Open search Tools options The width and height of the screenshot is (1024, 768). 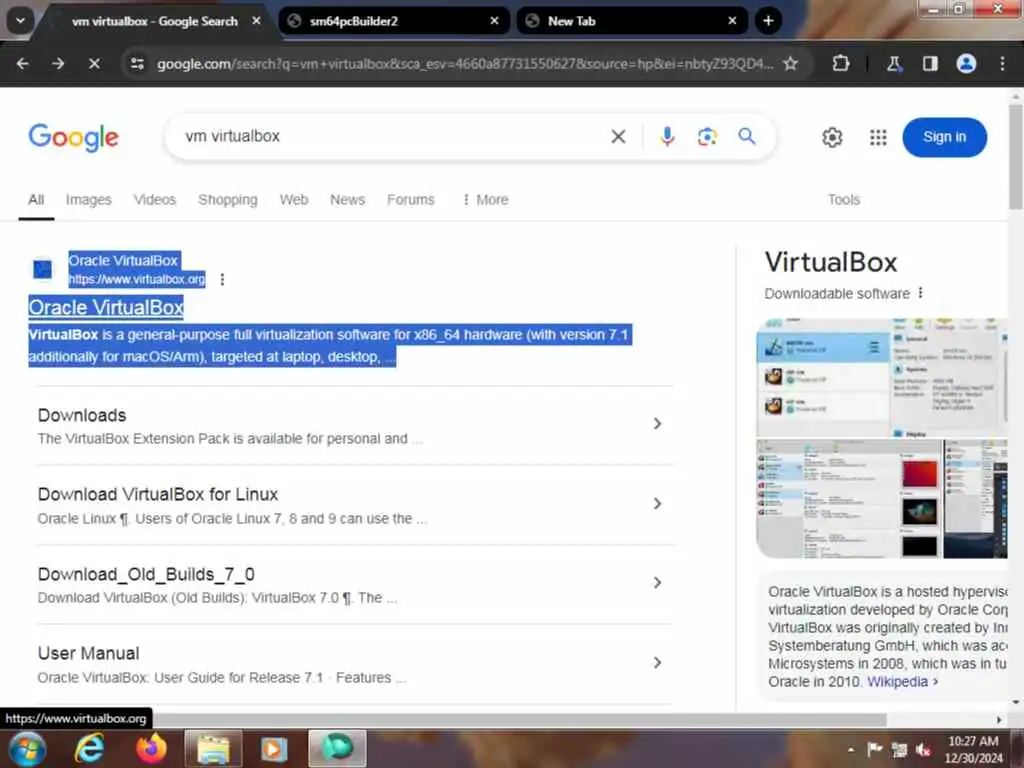(x=844, y=200)
